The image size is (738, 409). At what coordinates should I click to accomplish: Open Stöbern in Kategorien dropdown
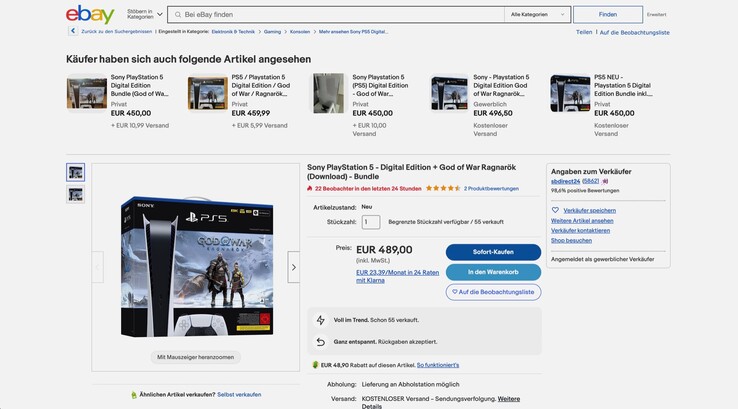coord(144,15)
